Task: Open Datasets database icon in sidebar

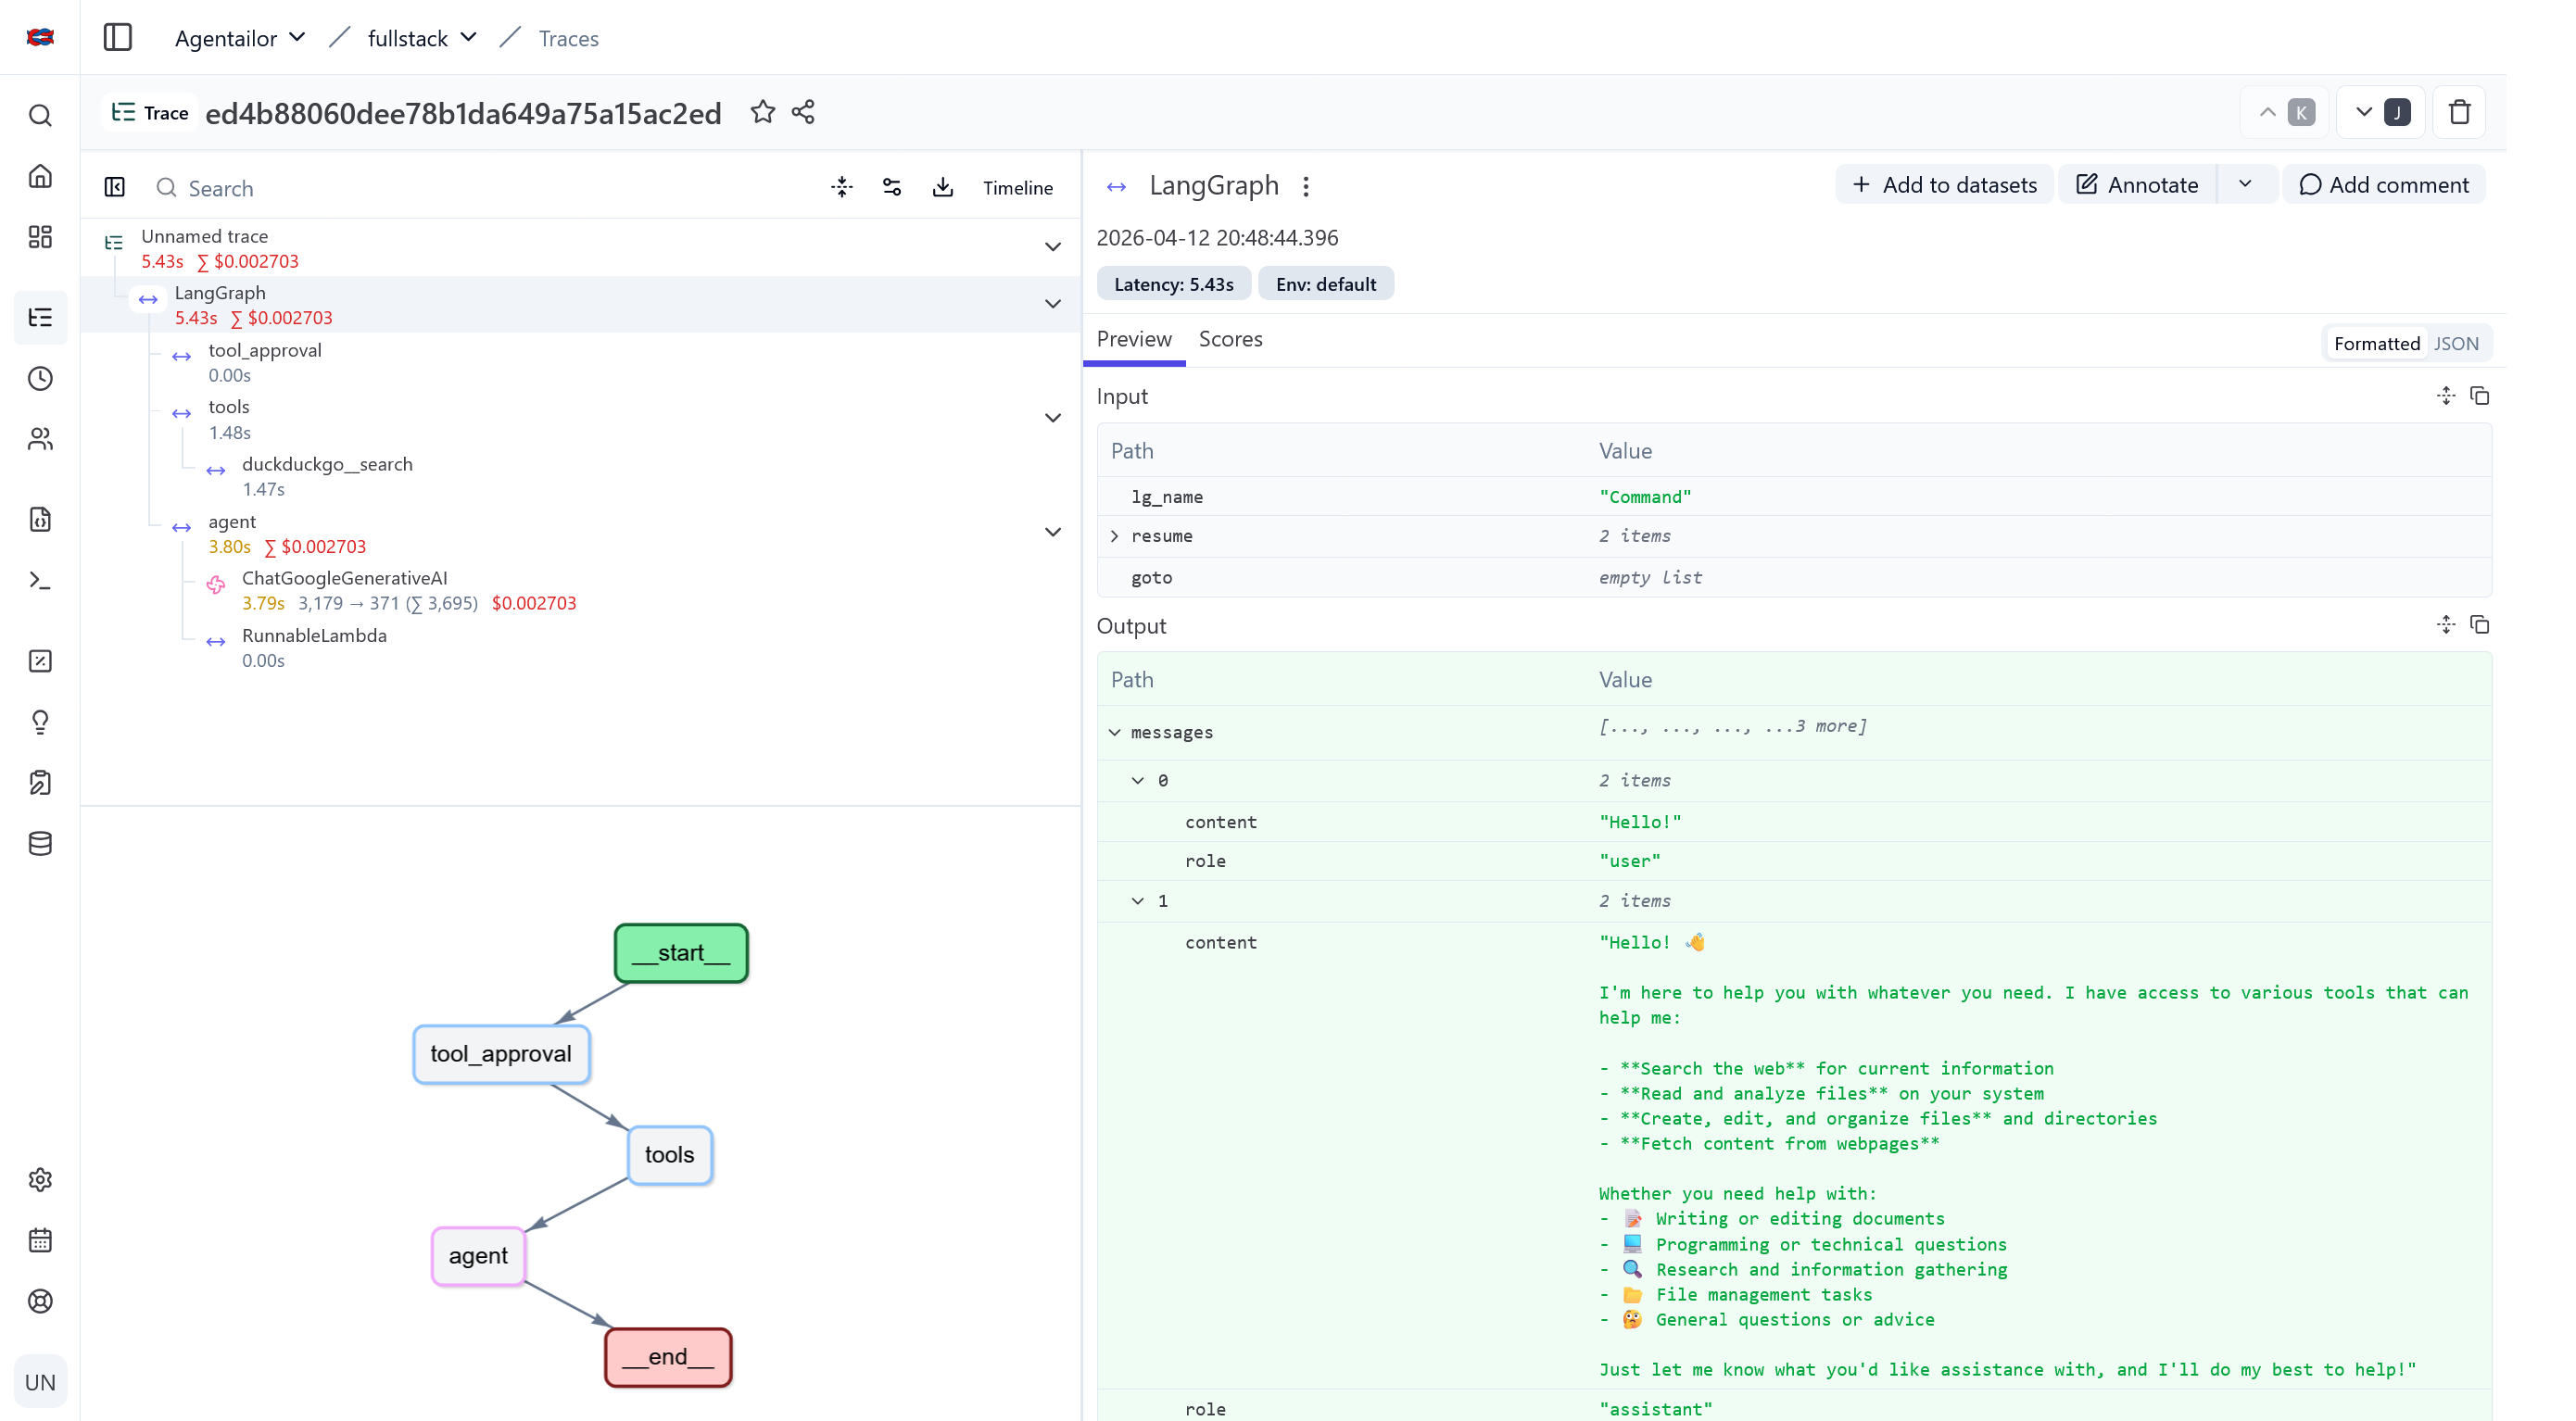Action: pos(40,843)
